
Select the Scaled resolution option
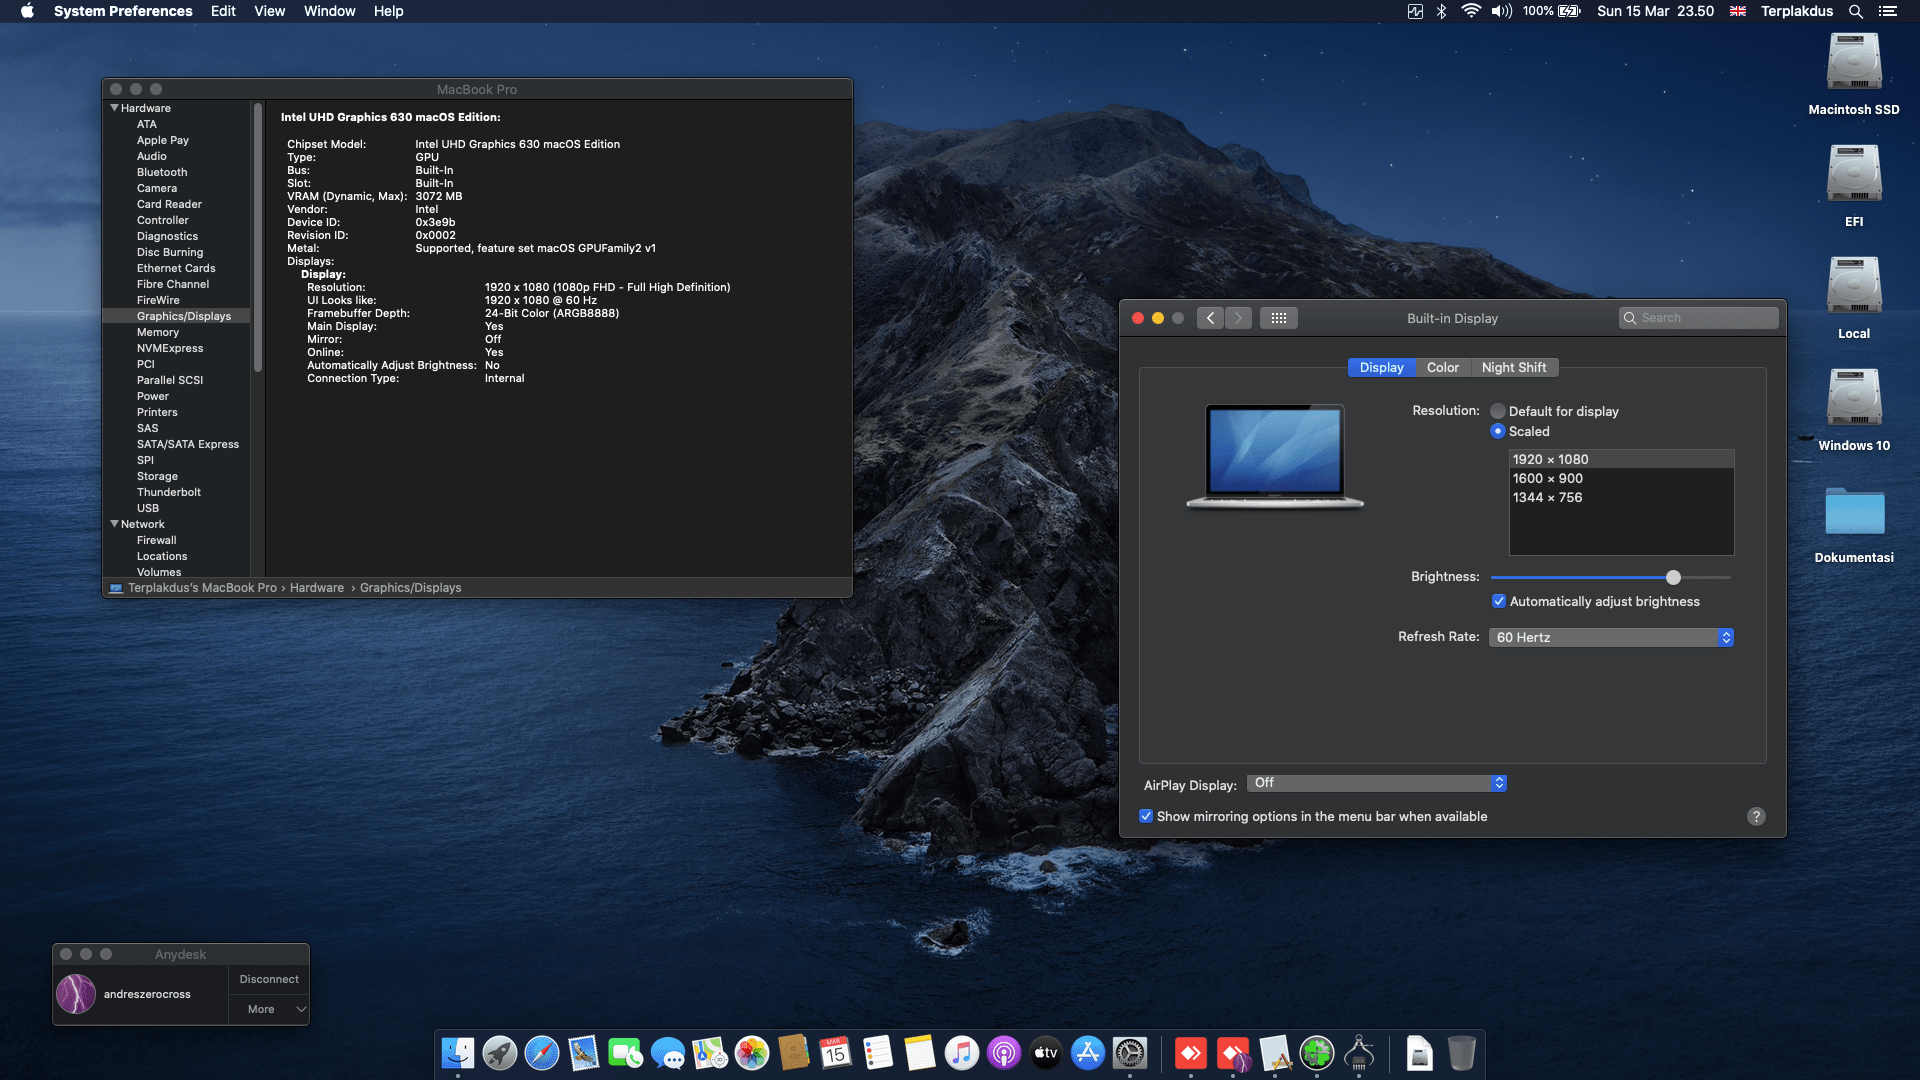(x=1498, y=431)
